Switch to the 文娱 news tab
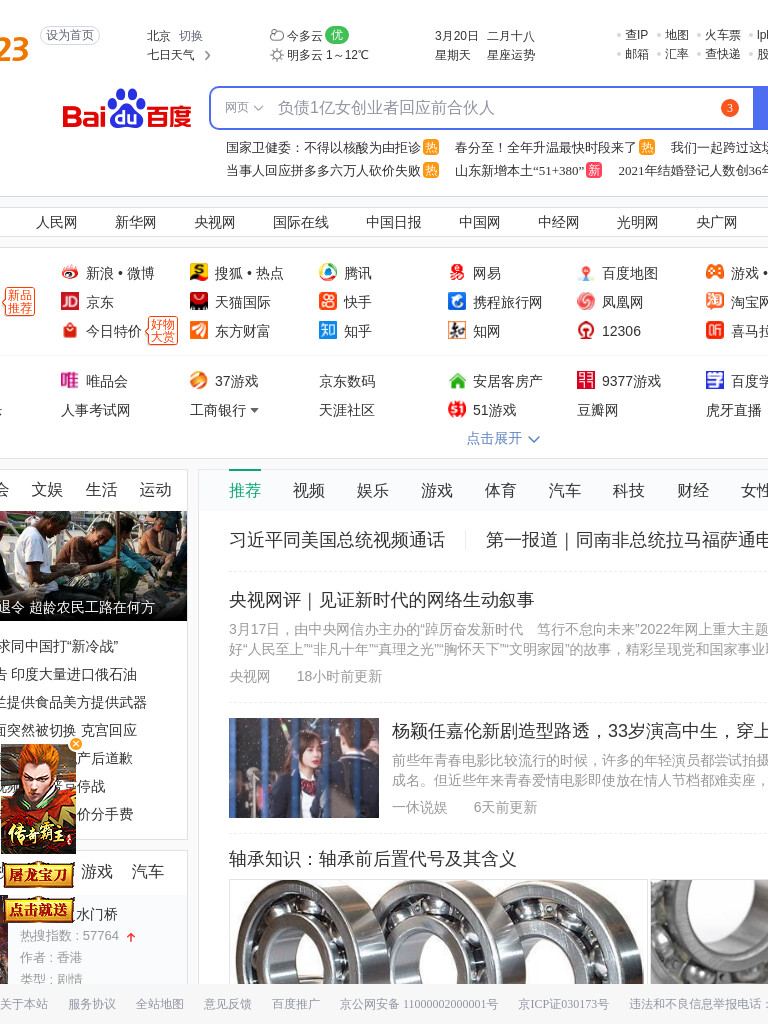 [x=47, y=490]
